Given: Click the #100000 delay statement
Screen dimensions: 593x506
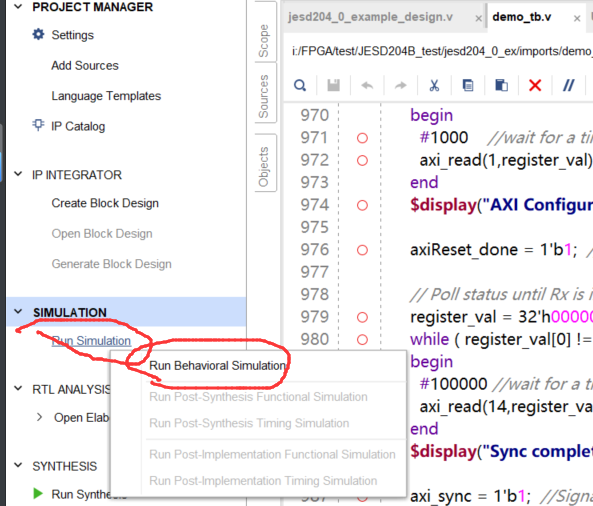Looking at the screenshot, I should pyautogui.click(x=453, y=384).
